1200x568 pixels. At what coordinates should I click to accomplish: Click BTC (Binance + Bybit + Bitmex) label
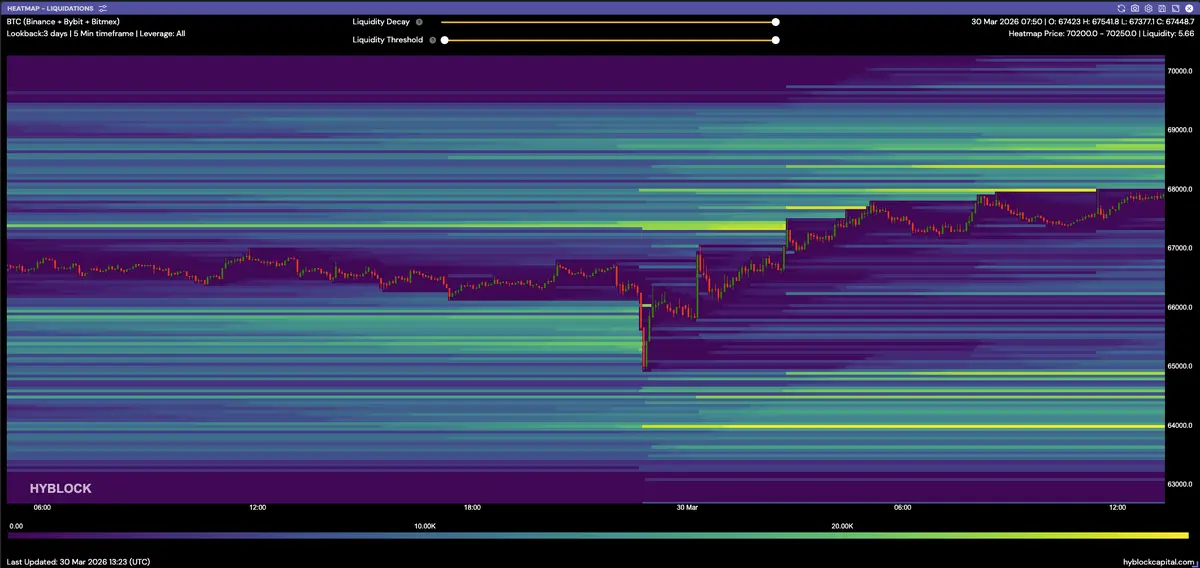click(64, 21)
